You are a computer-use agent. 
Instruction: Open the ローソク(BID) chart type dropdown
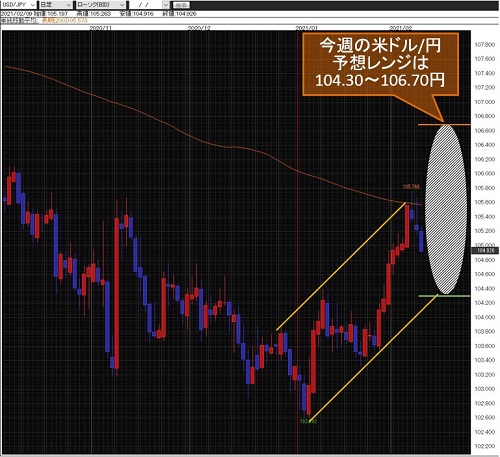pos(100,5)
